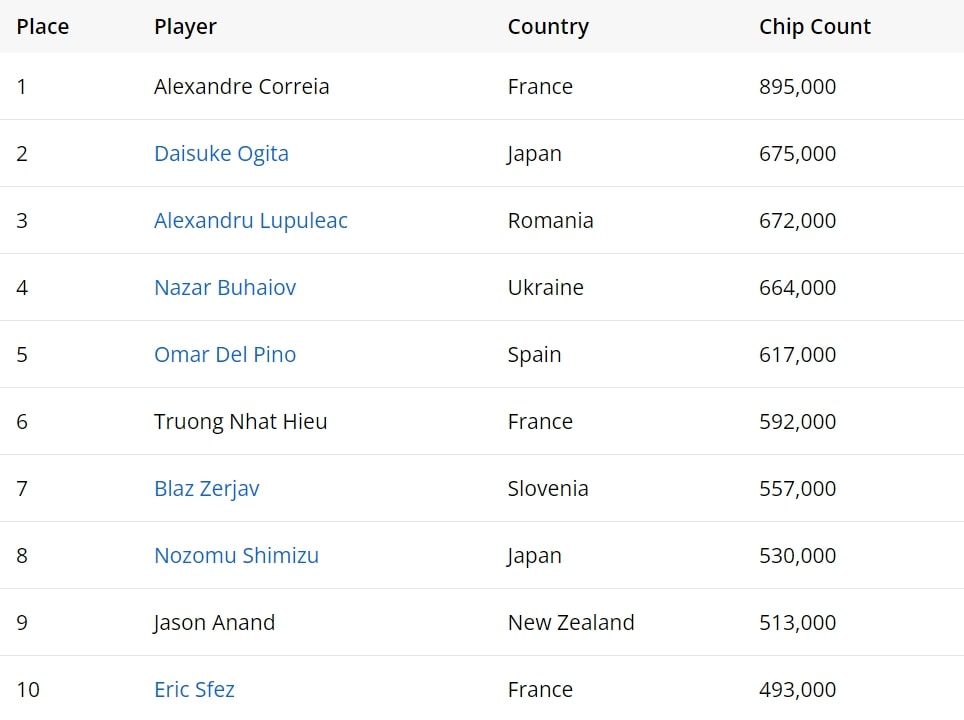The width and height of the screenshot is (964, 720).
Task: Visit Omar Del Pino's profile link
Action: pyautogui.click(x=225, y=355)
